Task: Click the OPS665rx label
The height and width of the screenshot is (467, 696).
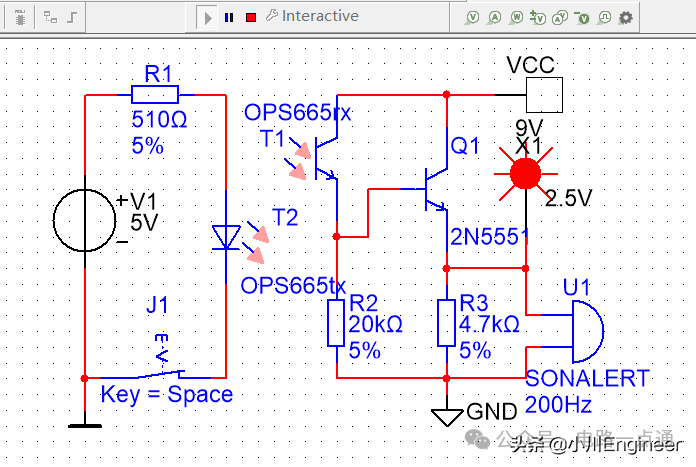Action: (x=298, y=112)
